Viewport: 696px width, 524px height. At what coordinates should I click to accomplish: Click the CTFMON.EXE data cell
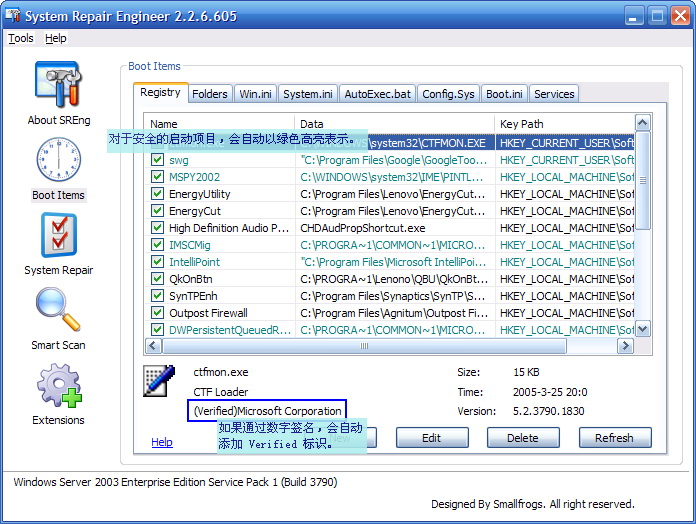point(395,143)
